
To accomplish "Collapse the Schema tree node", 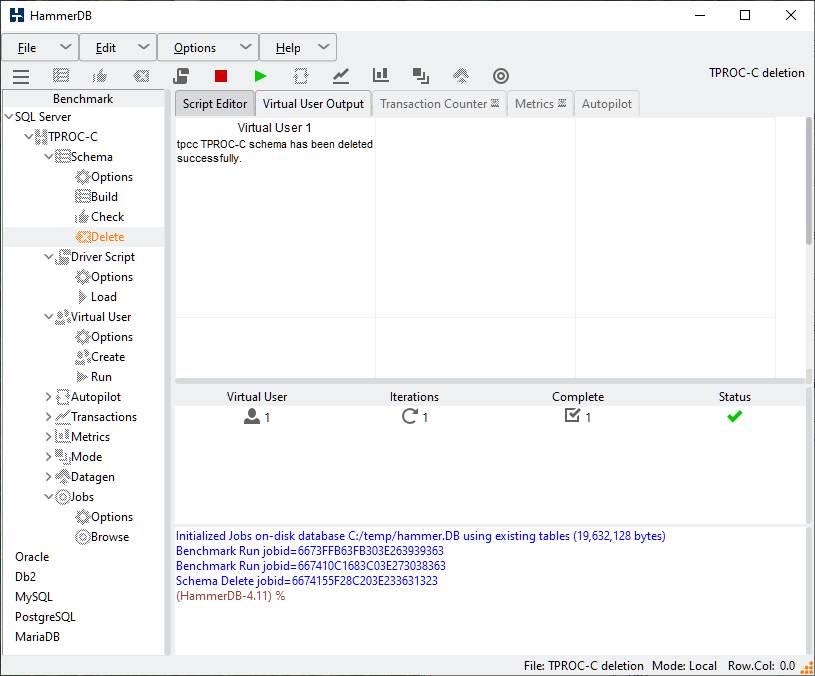I will [49, 156].
